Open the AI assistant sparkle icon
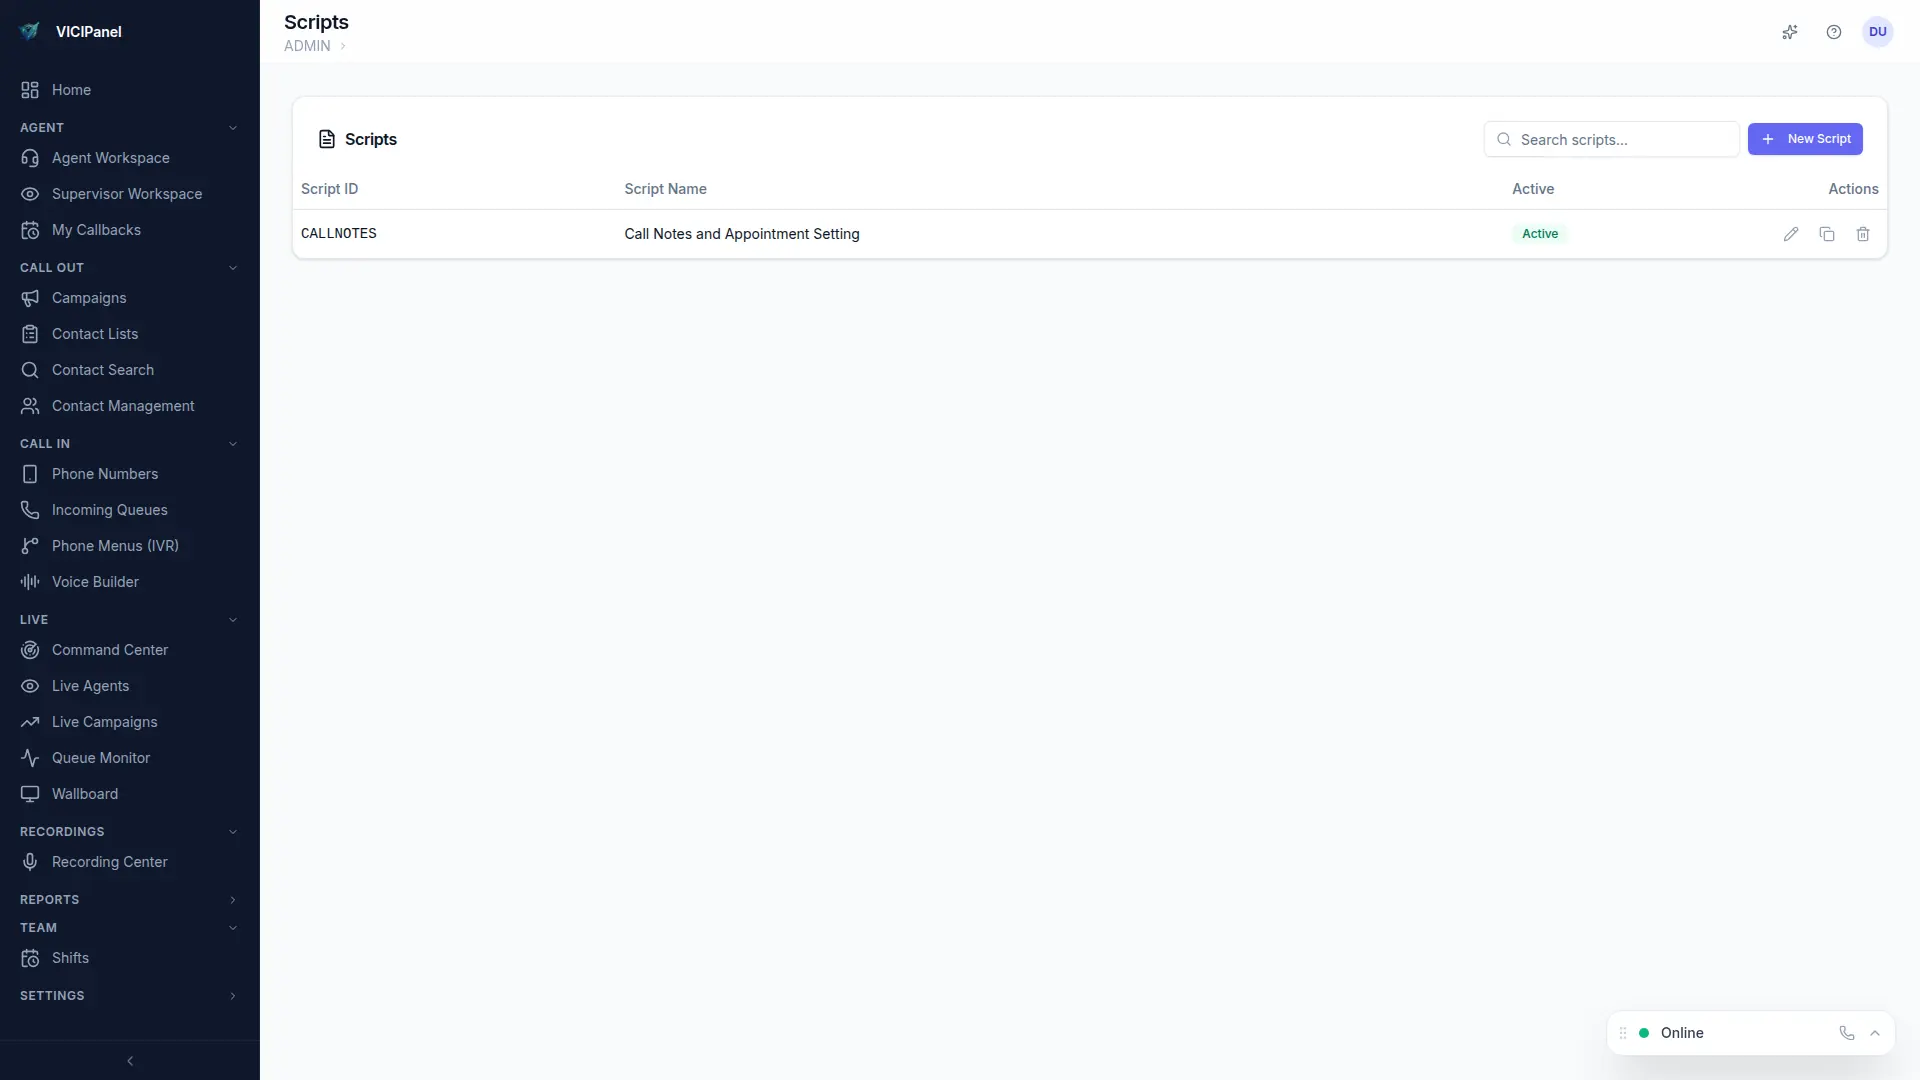1920x1080 pixels. click(1790, 32)
